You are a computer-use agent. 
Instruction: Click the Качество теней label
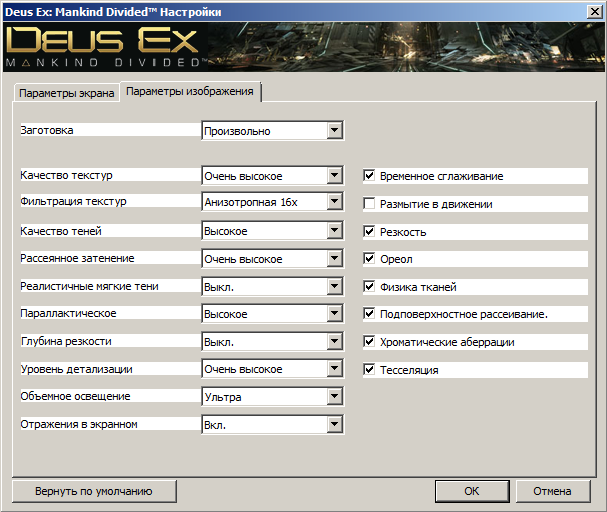(x=61, y=231)
